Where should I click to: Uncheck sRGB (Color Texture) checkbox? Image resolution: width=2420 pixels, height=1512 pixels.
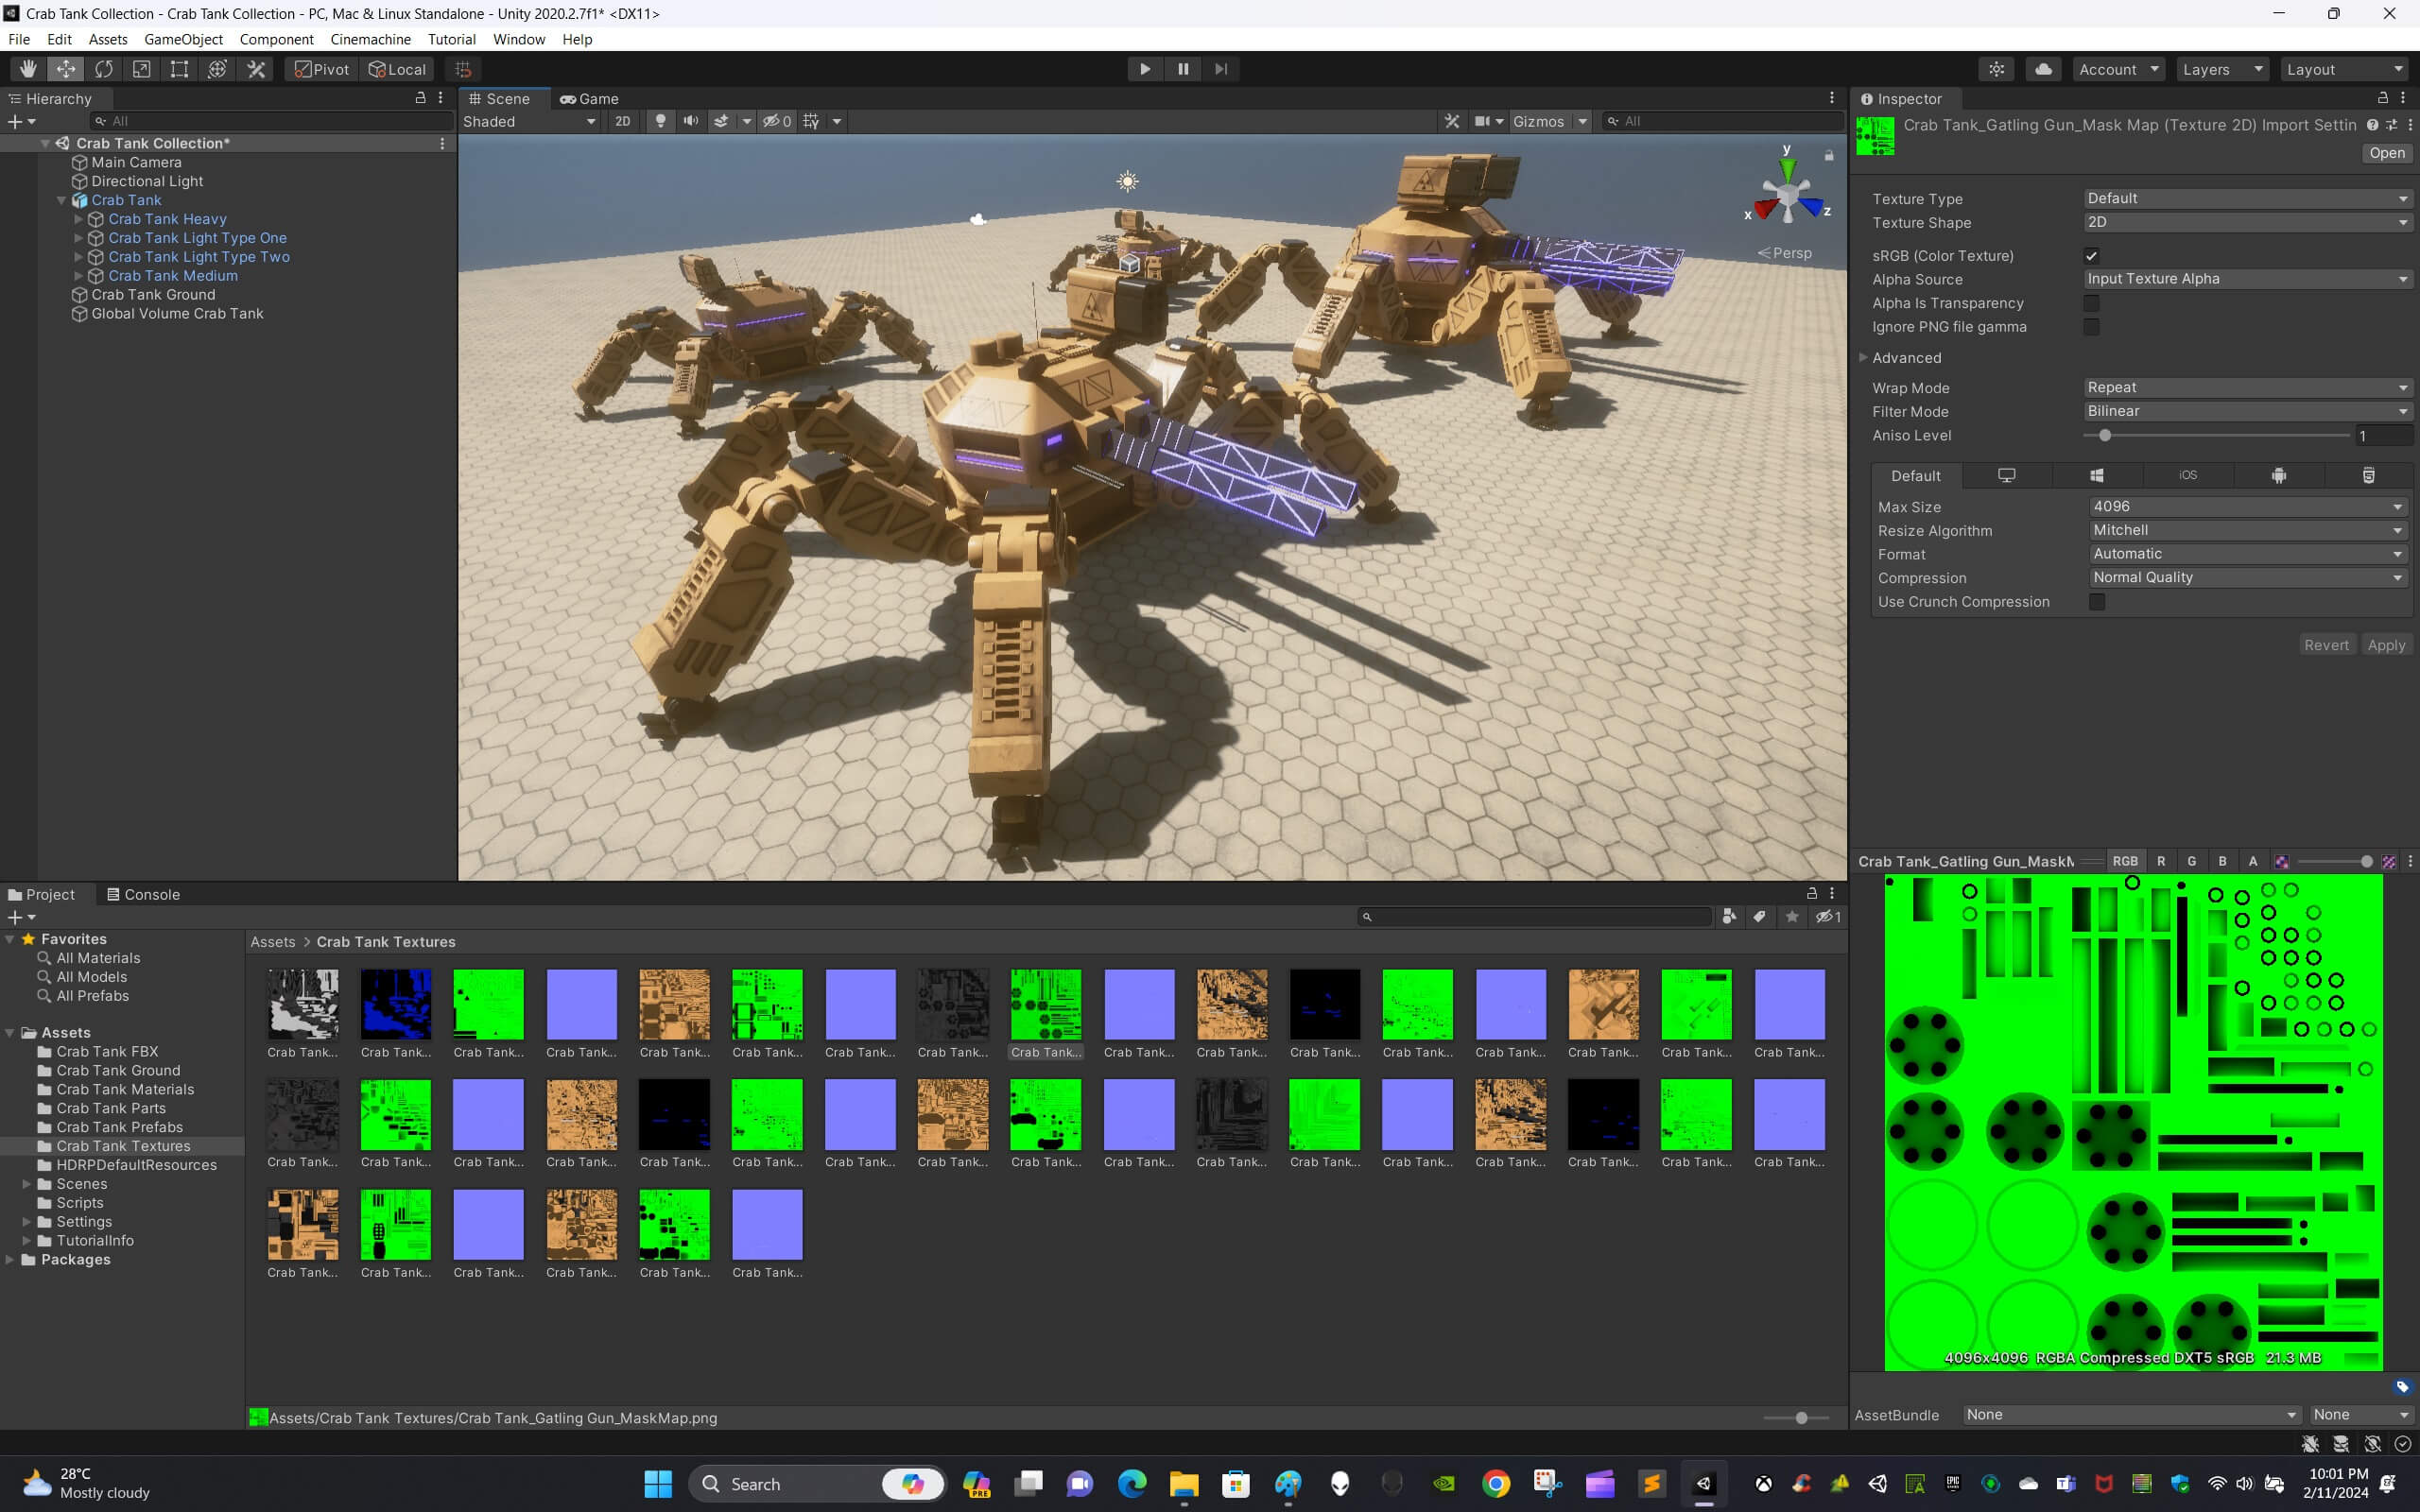(x=2091, y=256)
